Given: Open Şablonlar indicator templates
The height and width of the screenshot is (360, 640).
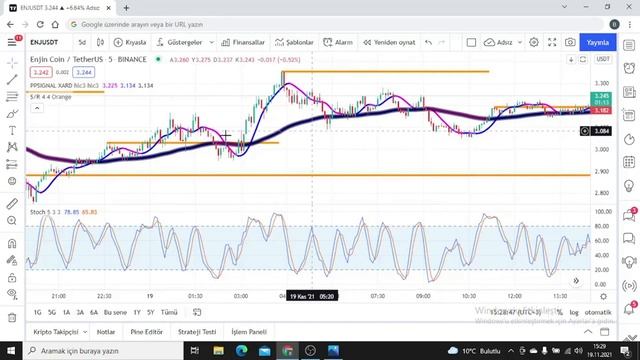Looking at the screenshot, I should pos(294,42).
